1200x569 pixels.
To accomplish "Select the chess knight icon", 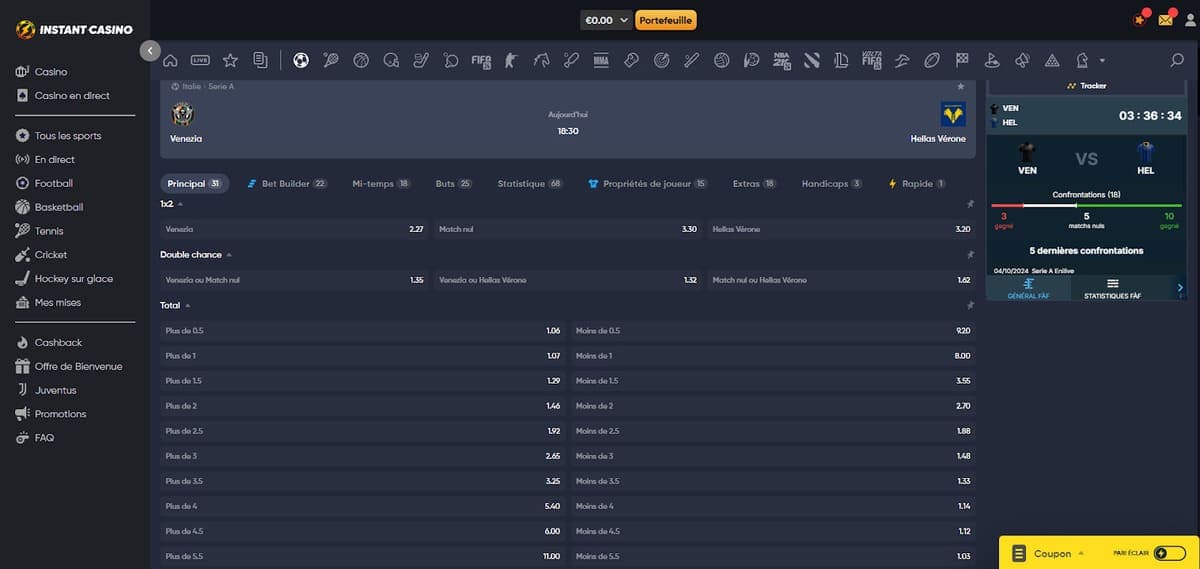I will coord(1082,60).
